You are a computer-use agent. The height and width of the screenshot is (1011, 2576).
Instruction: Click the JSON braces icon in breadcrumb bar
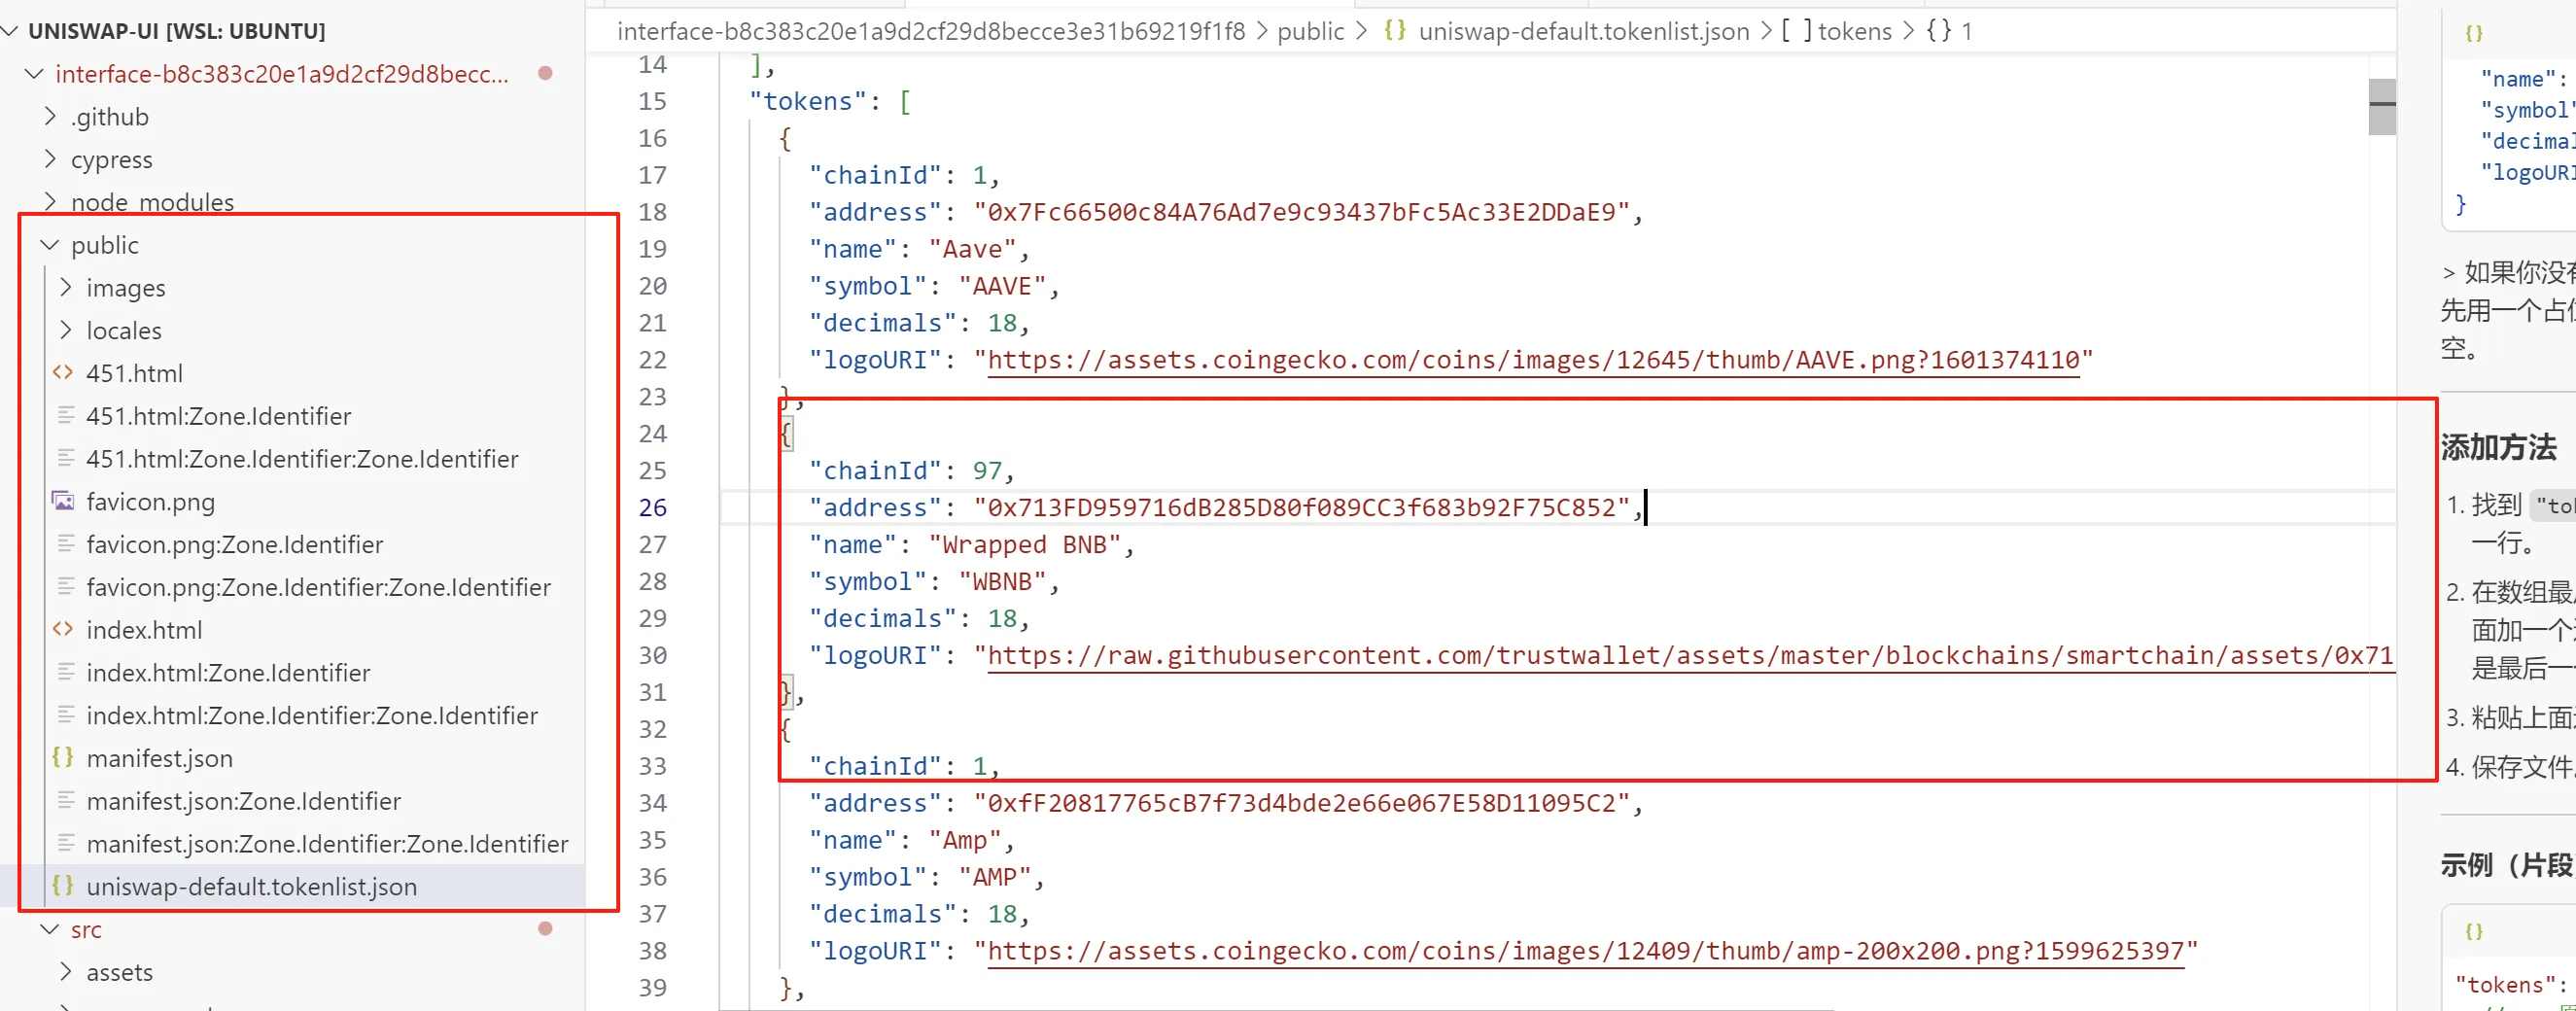click(x=1394, y=31)
